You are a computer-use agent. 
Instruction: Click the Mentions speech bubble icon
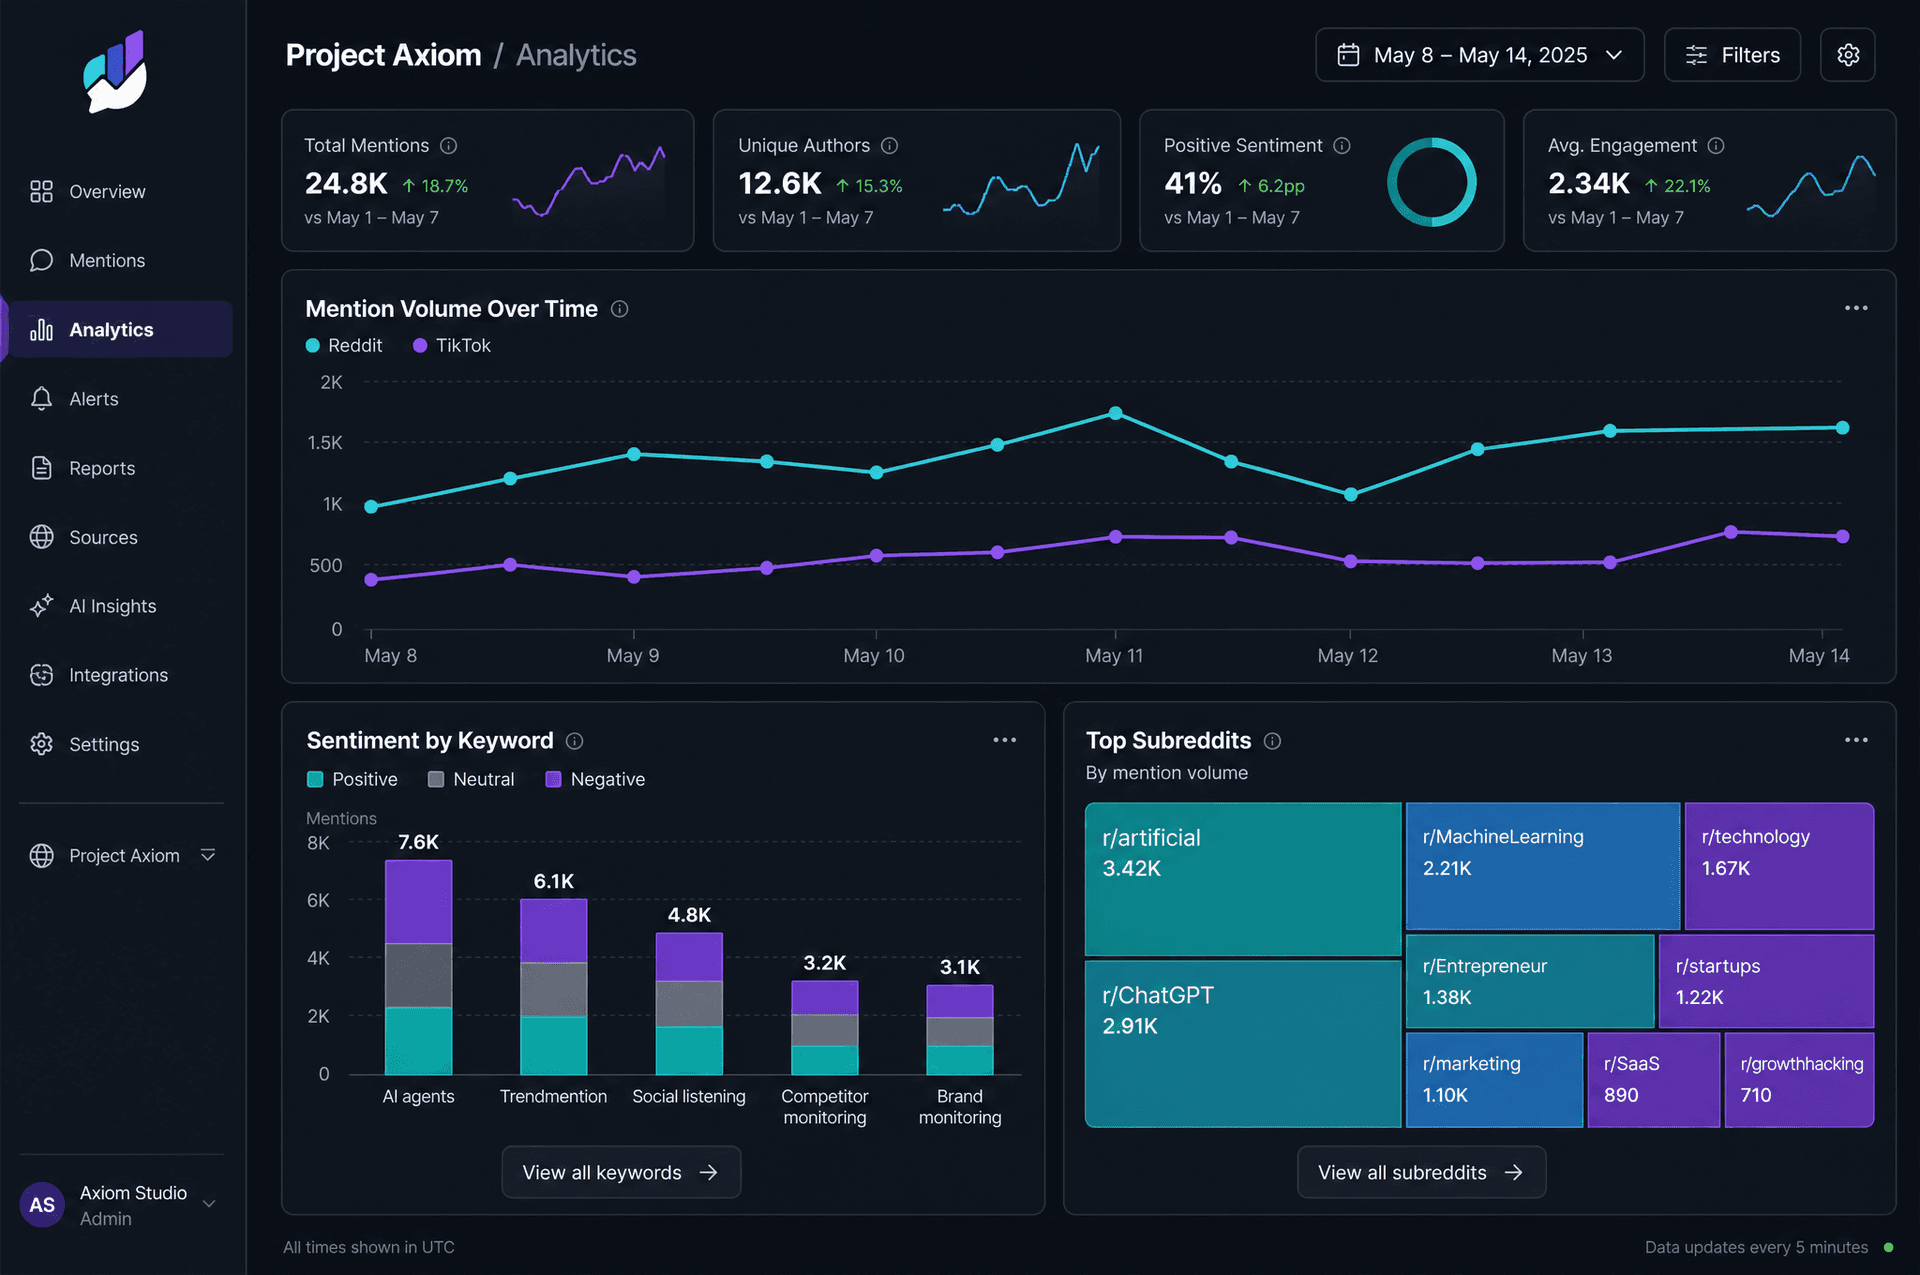point(41,260)
